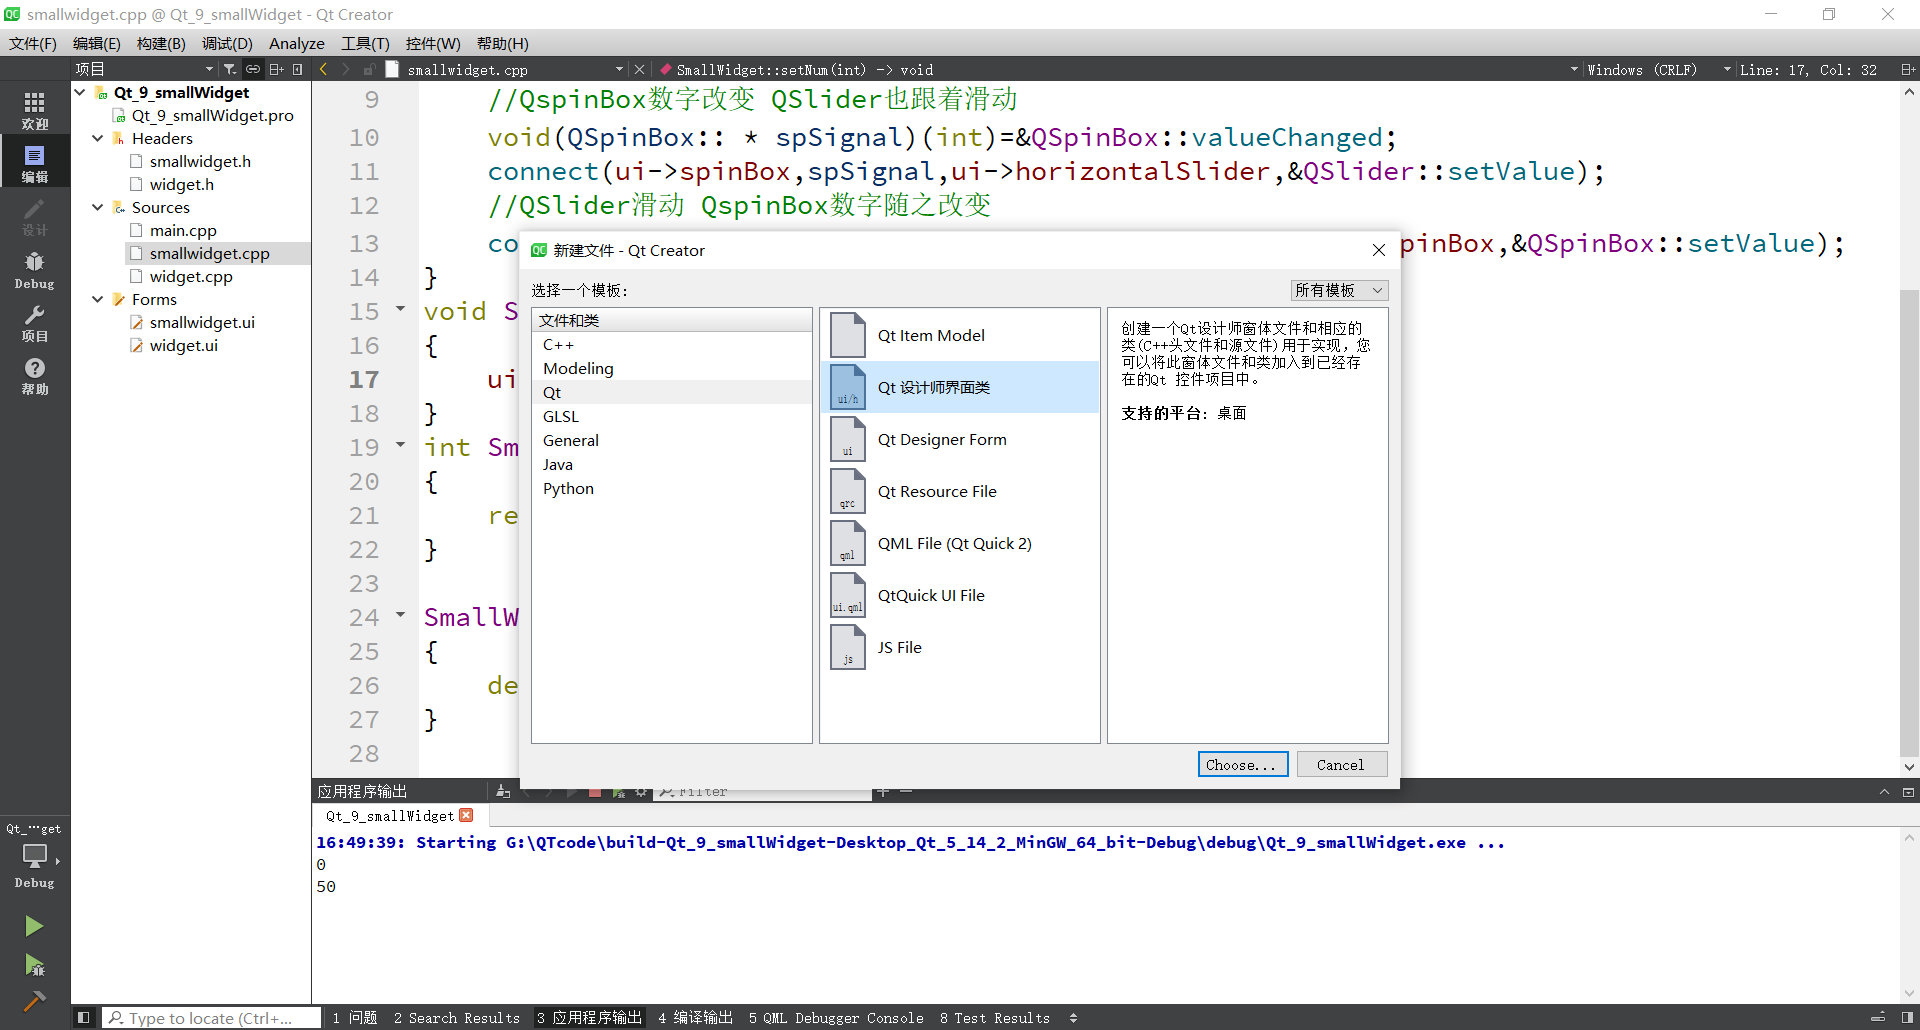This screenshot has height=1030, width=1920.
Task: Open the 编辑(E) menu
Action: tap(97, 43)
